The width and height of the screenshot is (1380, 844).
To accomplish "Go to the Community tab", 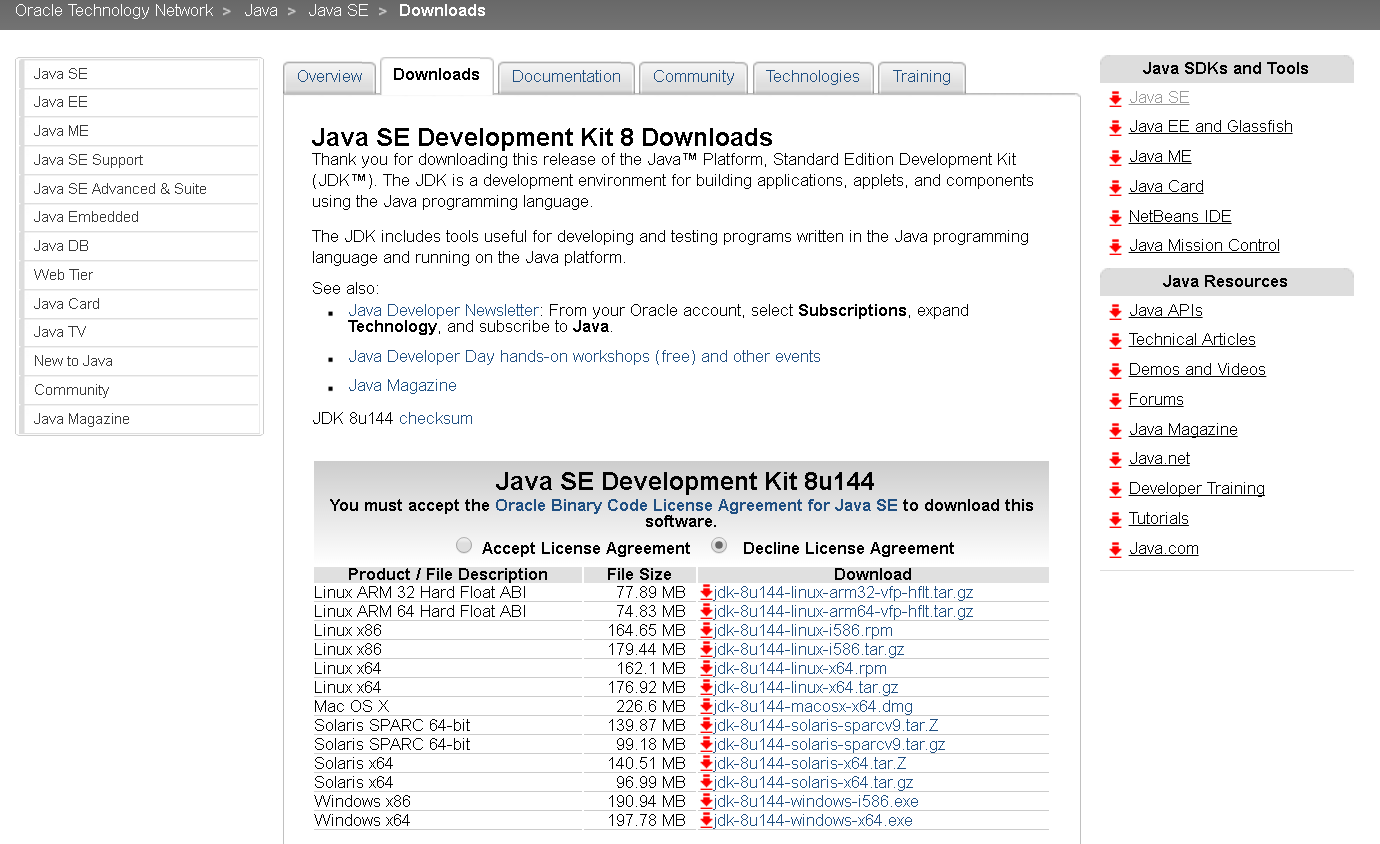I will click(693, 77).
